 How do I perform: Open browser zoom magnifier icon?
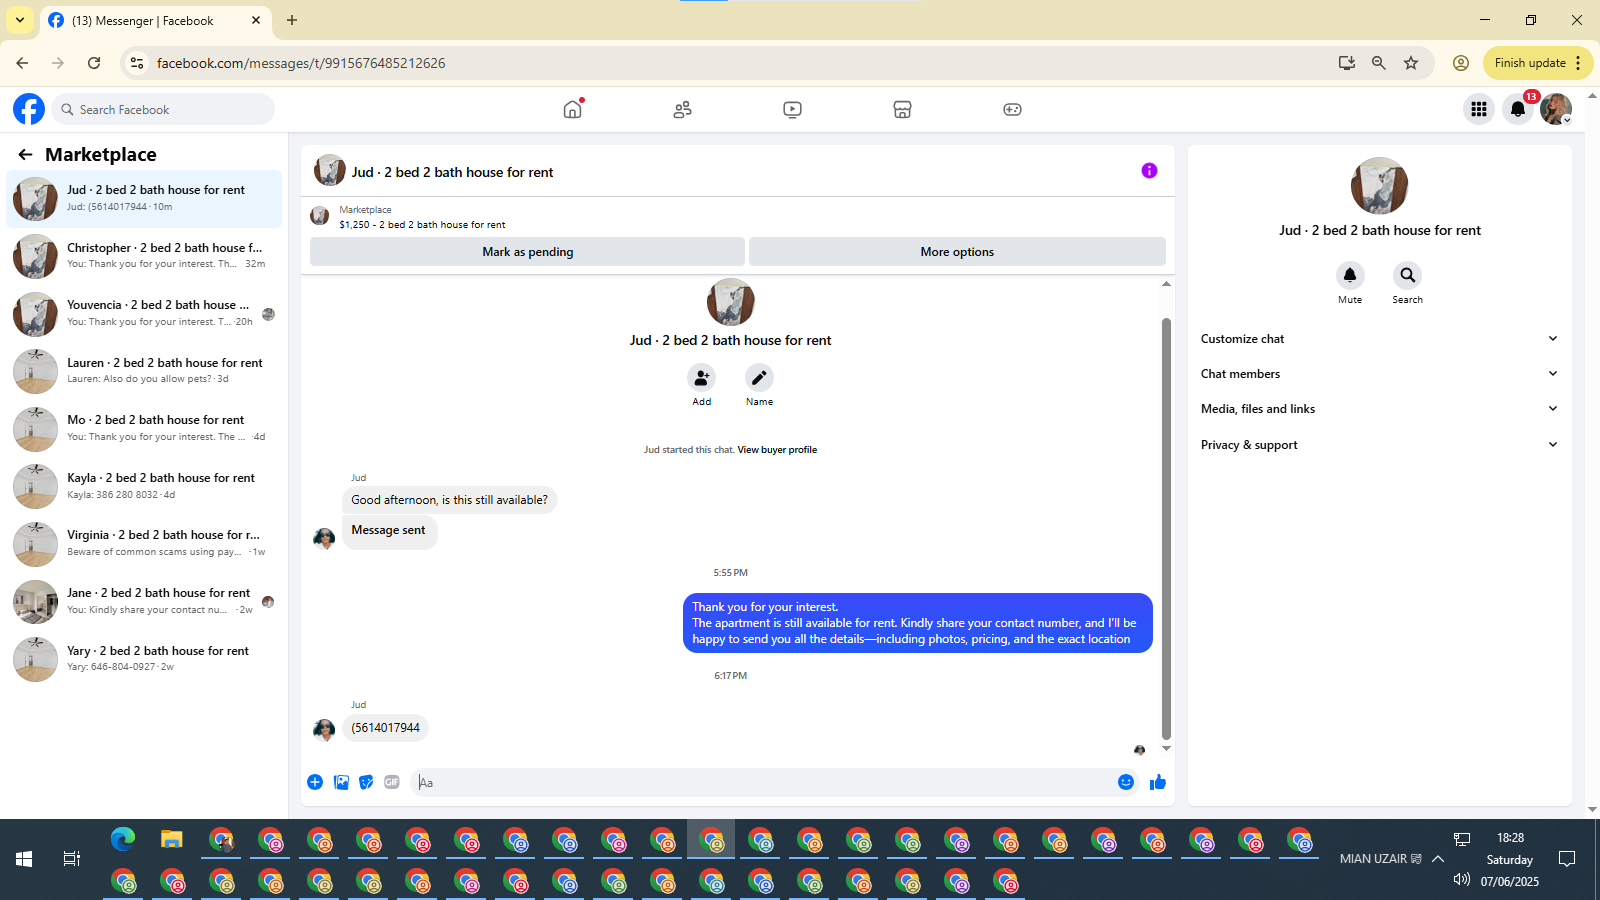[x=1379, y=63]
